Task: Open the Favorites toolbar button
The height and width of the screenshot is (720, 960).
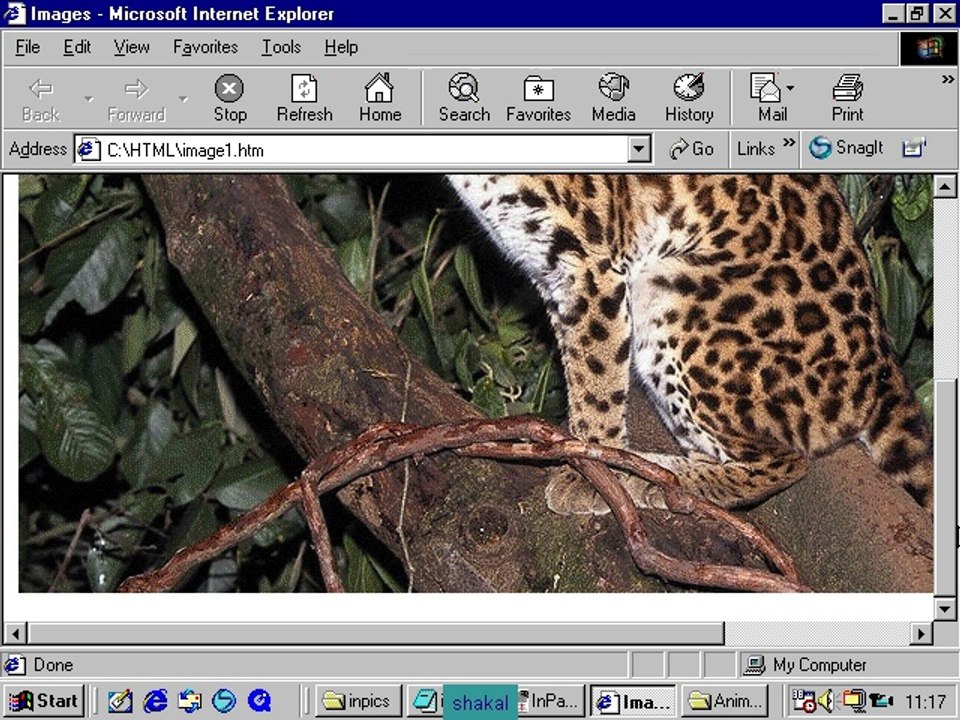Action: click(538, 98)
